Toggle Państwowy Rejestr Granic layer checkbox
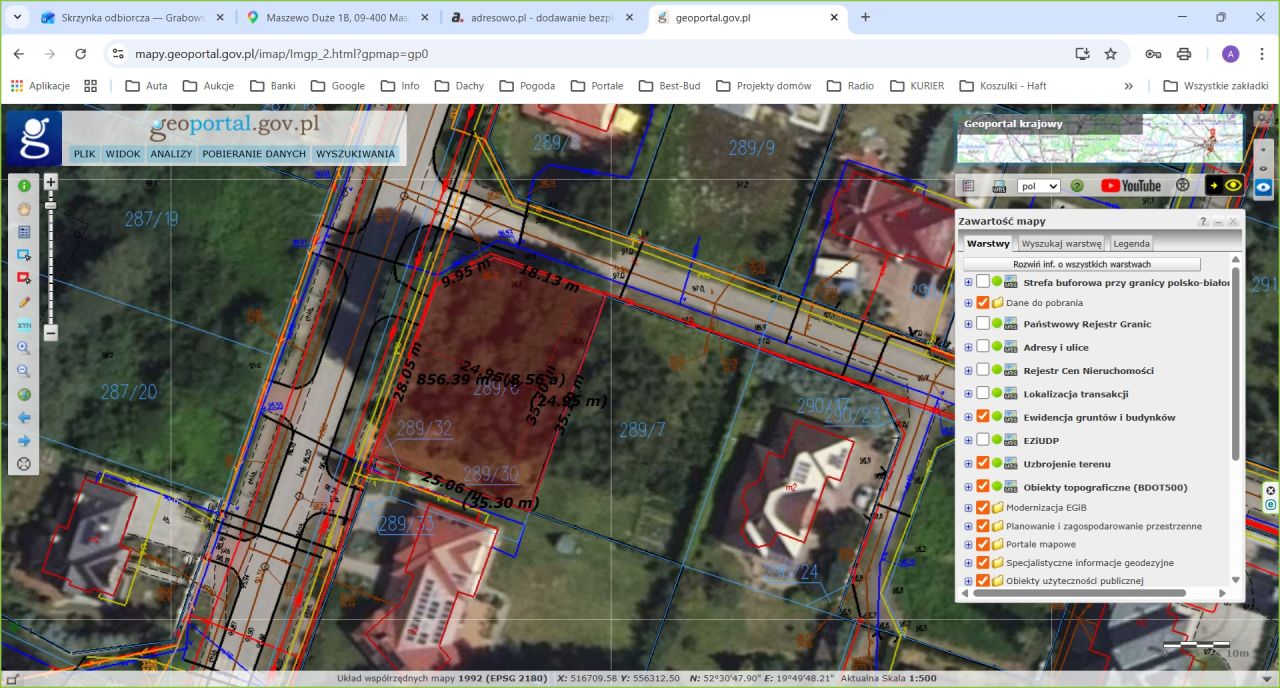The height and width of the screenshot is (688, 1280). pos(983,324)
